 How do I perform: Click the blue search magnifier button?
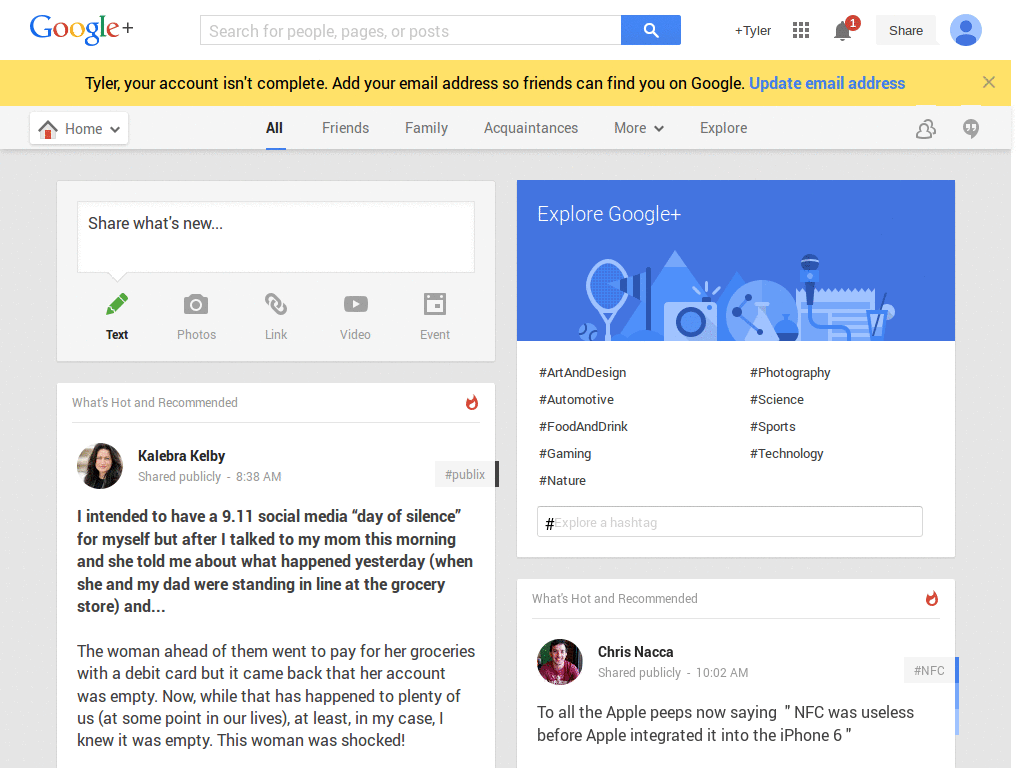650,30
